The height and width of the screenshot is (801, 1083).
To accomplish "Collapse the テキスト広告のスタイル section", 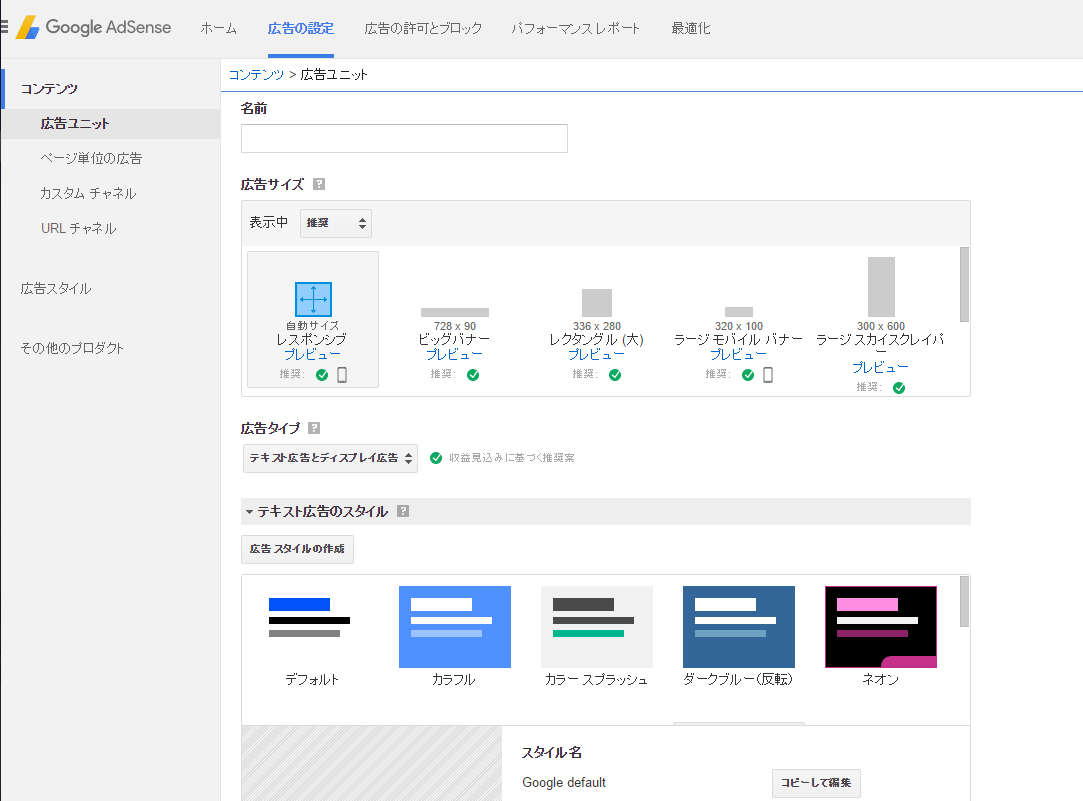I will click(x=249, y=512).
